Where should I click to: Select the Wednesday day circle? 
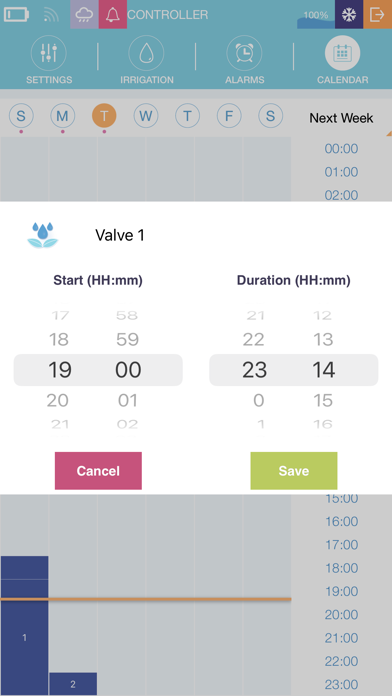146,116
